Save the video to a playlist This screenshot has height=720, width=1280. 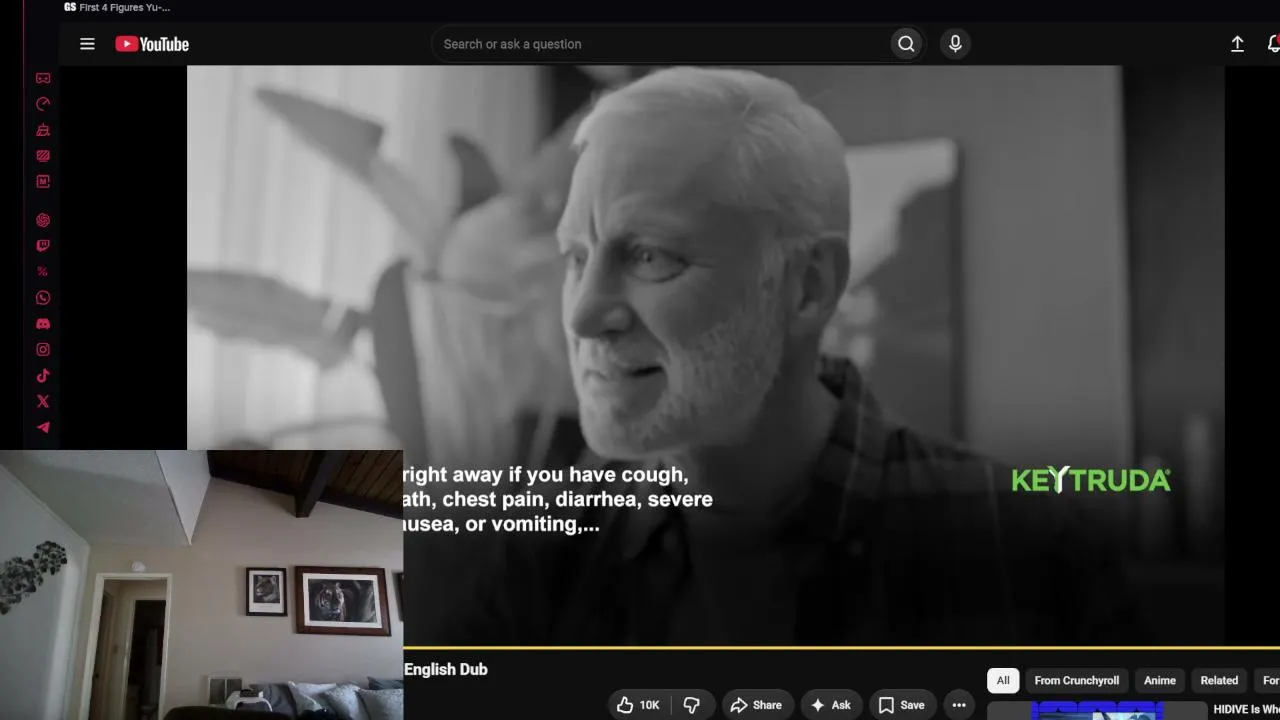[x=902, y=705]
